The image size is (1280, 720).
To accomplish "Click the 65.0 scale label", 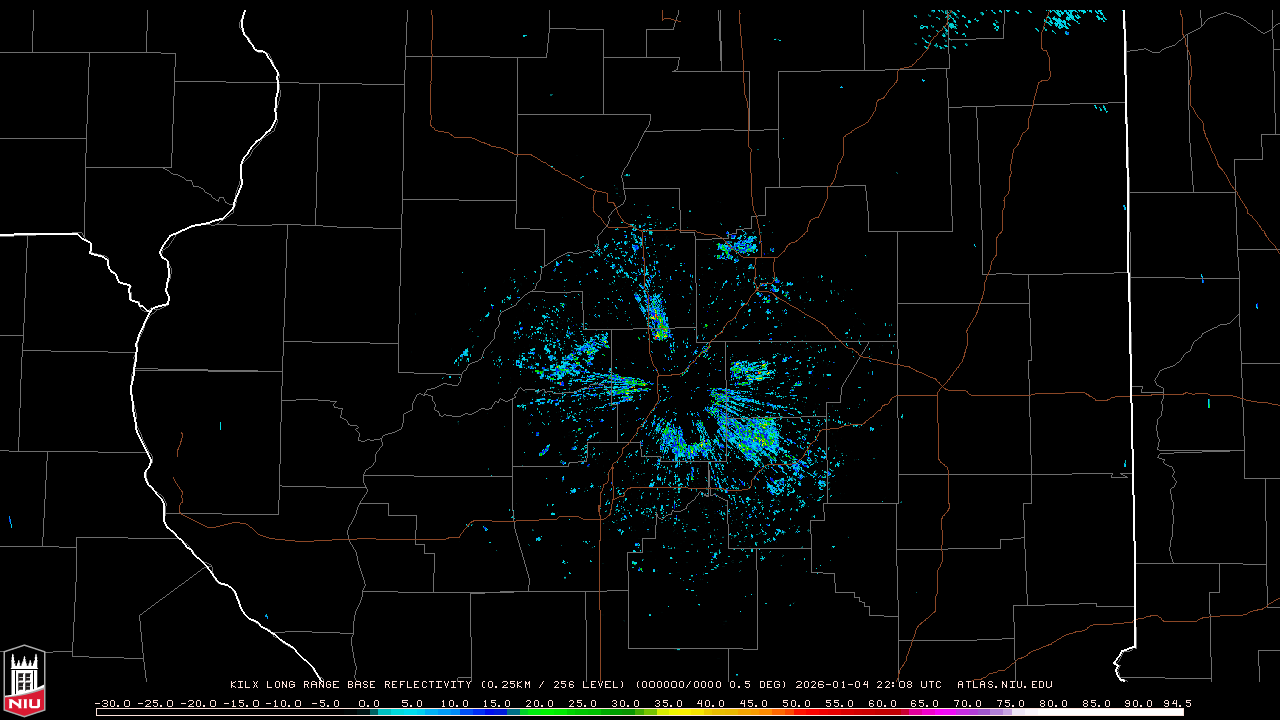I will coord(924,703).
